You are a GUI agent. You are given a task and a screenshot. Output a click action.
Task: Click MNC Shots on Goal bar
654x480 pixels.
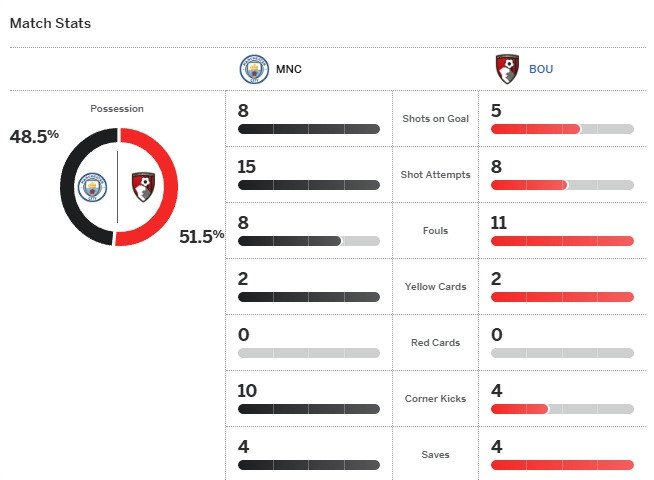point(308,129)
